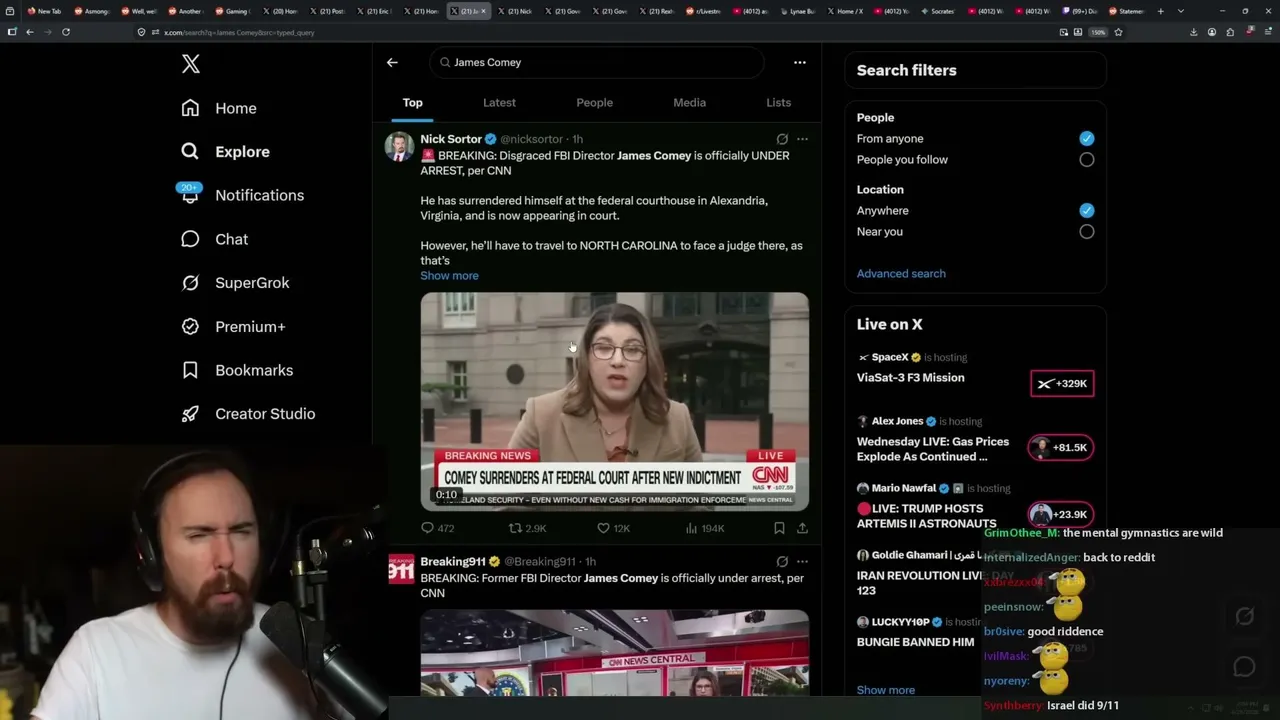
Task: Repost Nick Sortor's post
Action: [527, 528]
